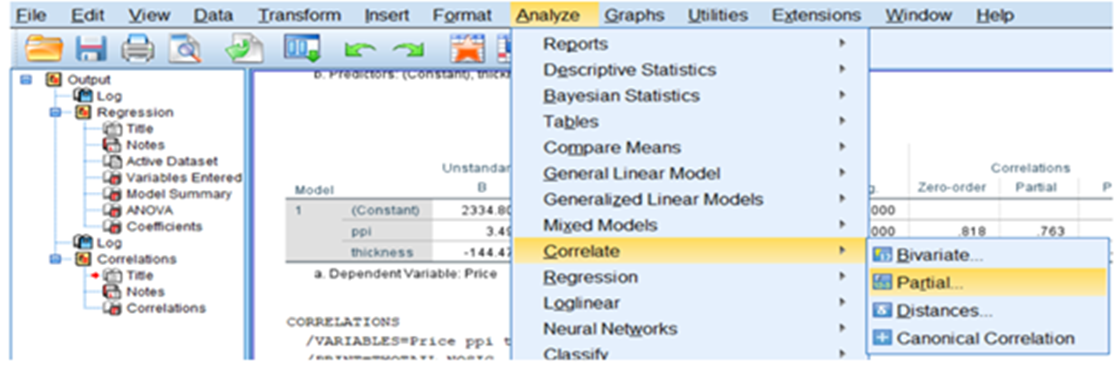Open the Graphs menu
Image resolution: width=1117 pixels, height=376 pixels.
click(x=634, y=15)
